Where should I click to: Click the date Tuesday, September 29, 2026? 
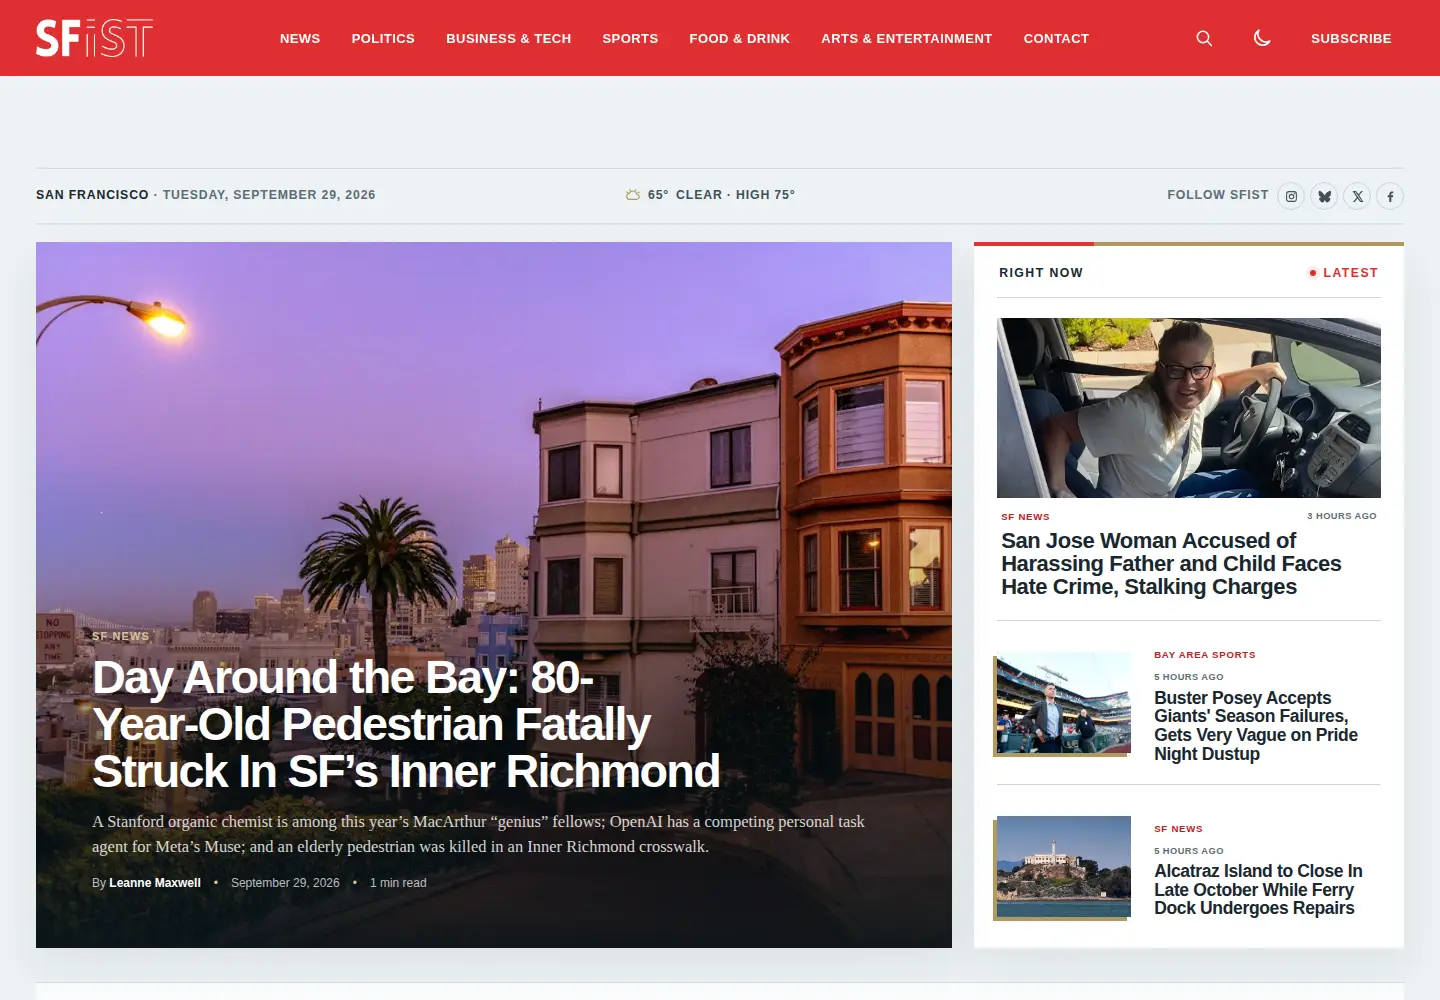[269, 195]
